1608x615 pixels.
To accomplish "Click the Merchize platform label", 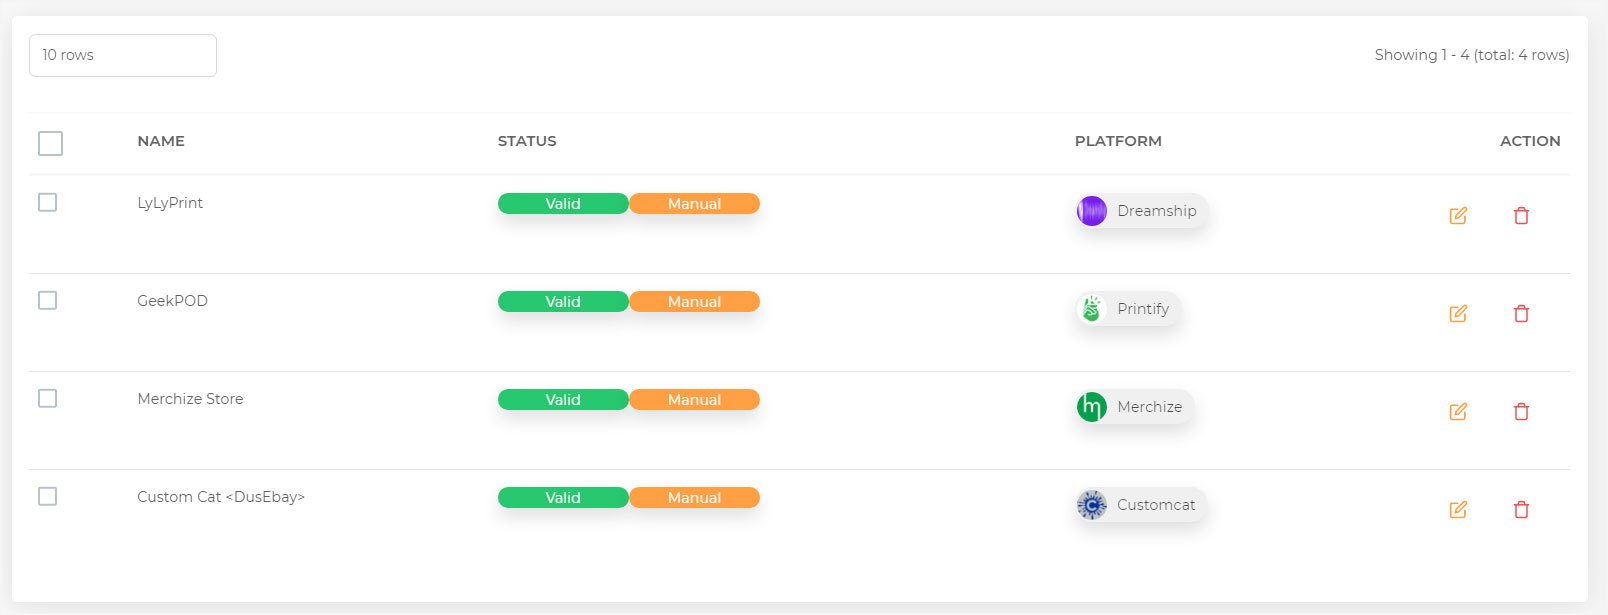I will coord(1150,407).
